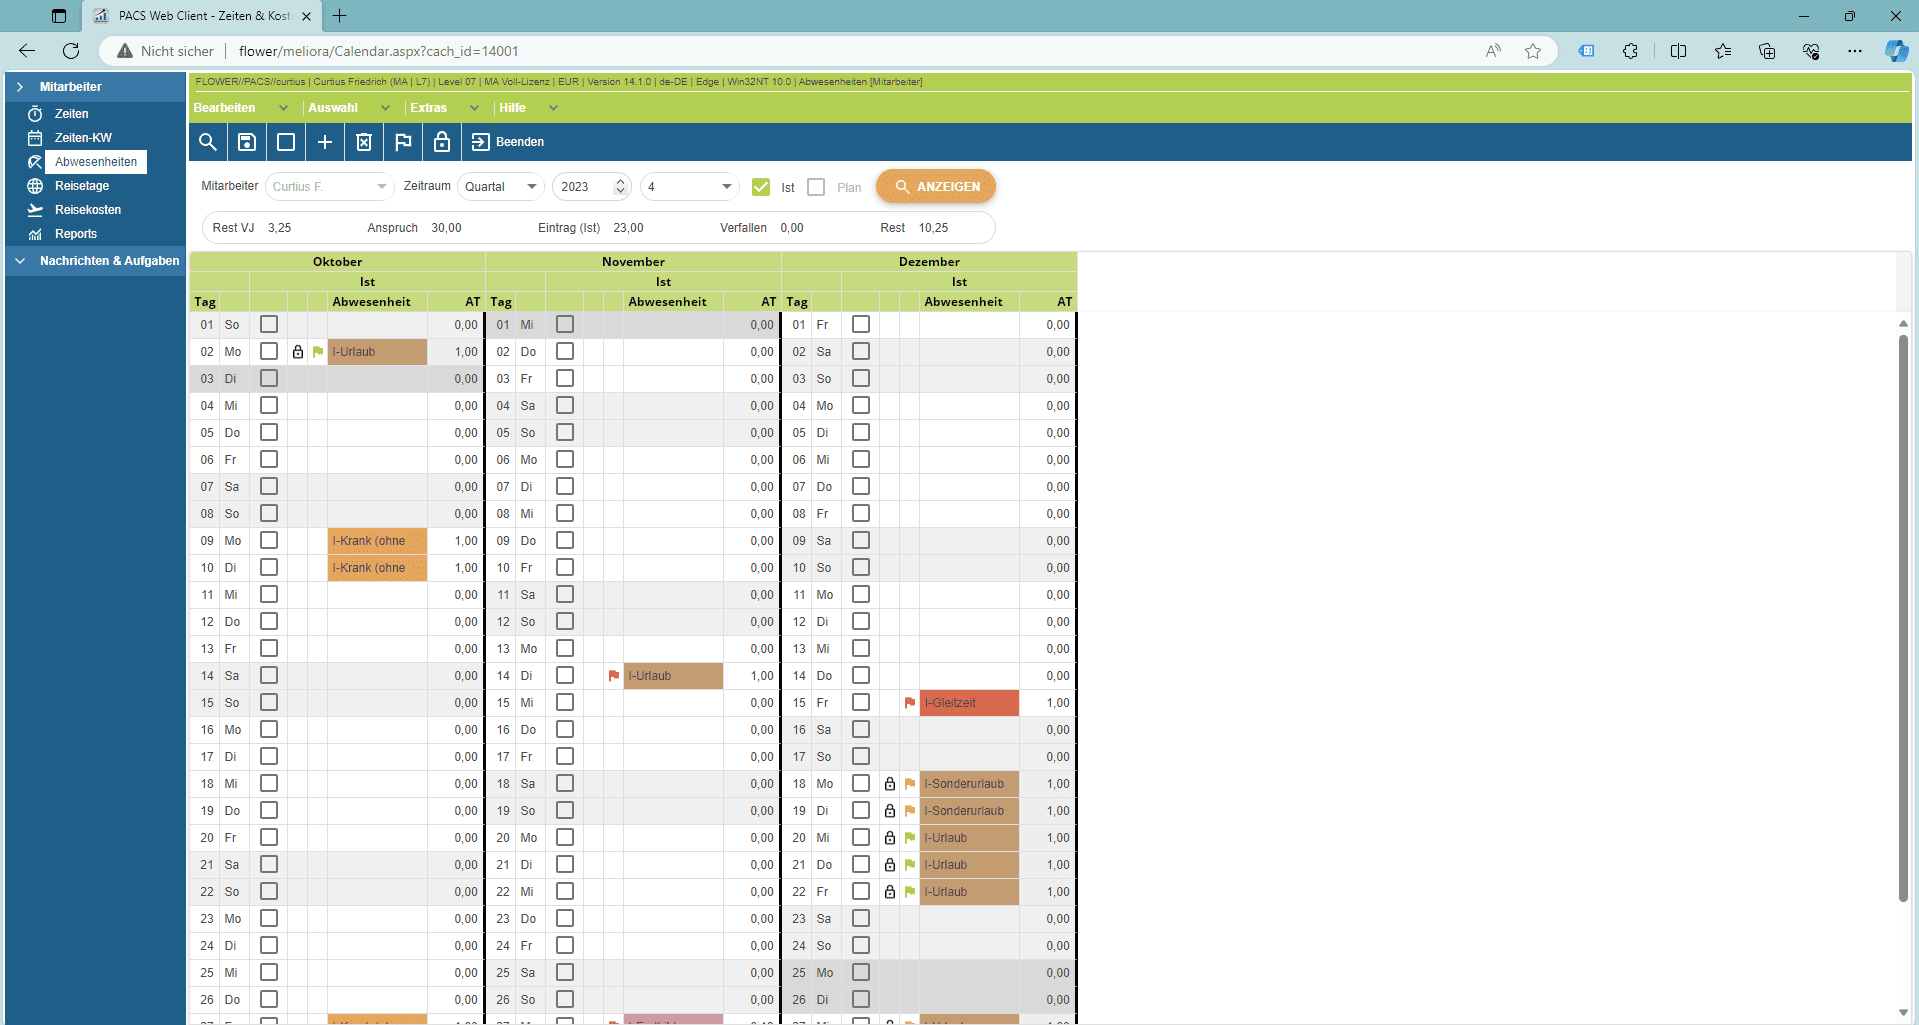Open browser settings three-dots menu
The width and height of the screenshot is (1919, 1025).
pyautogui.click(x=1855, y=51)
